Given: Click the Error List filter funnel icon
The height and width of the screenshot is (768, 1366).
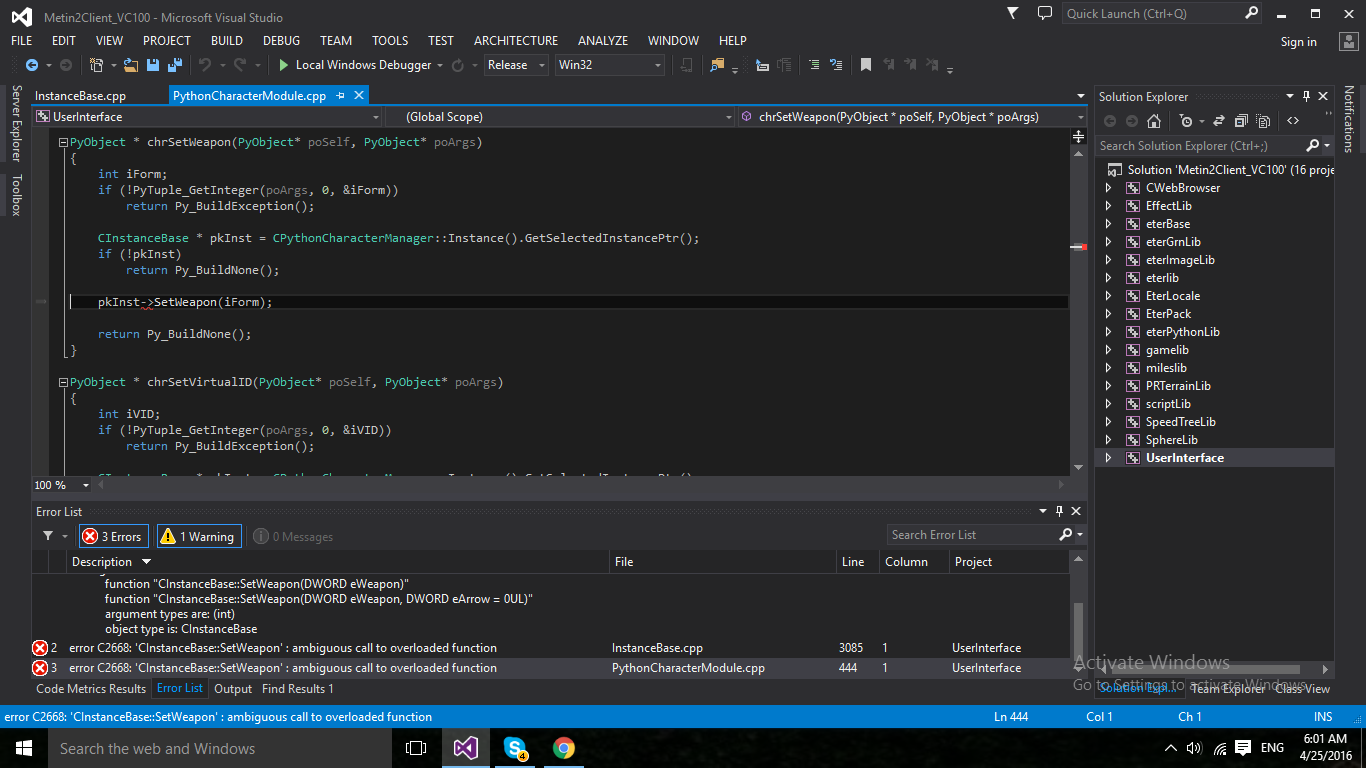Looking at the screenshot, I should pos(47,536).
